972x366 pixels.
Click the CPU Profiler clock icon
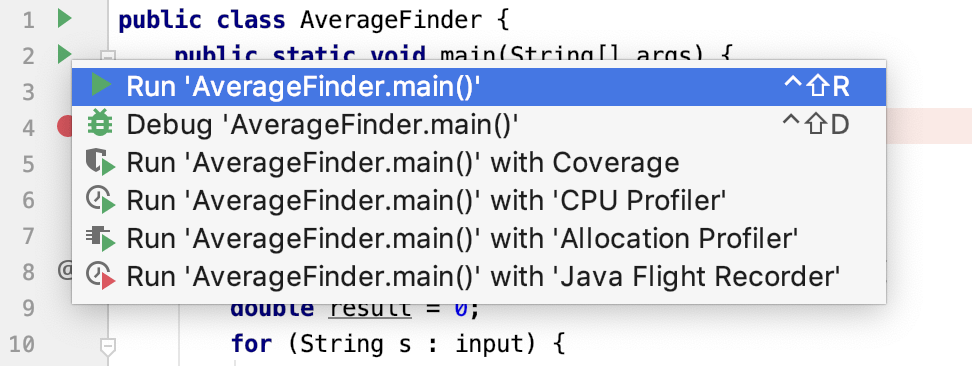tap(100, 200)
